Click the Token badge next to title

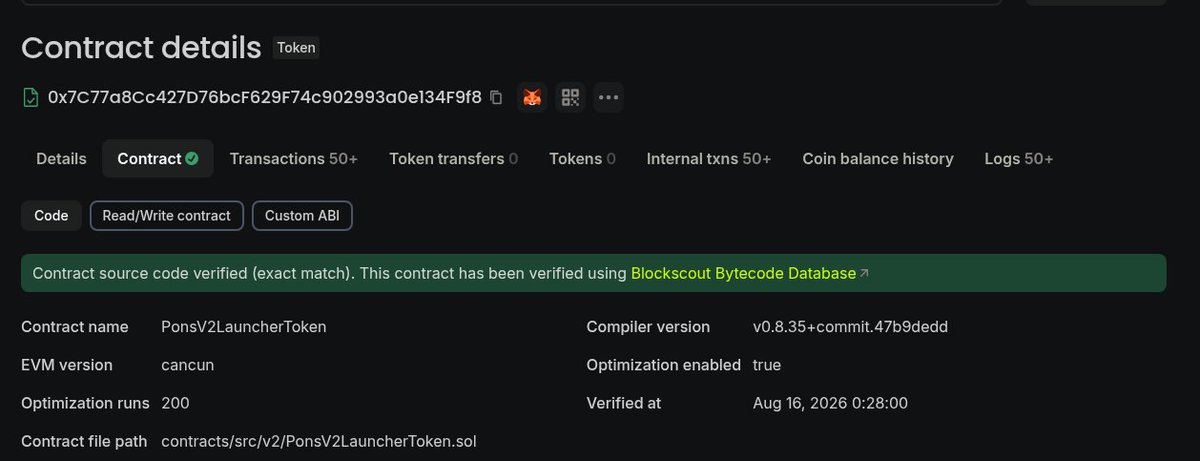pyautogui.click(x=296, y=47)
